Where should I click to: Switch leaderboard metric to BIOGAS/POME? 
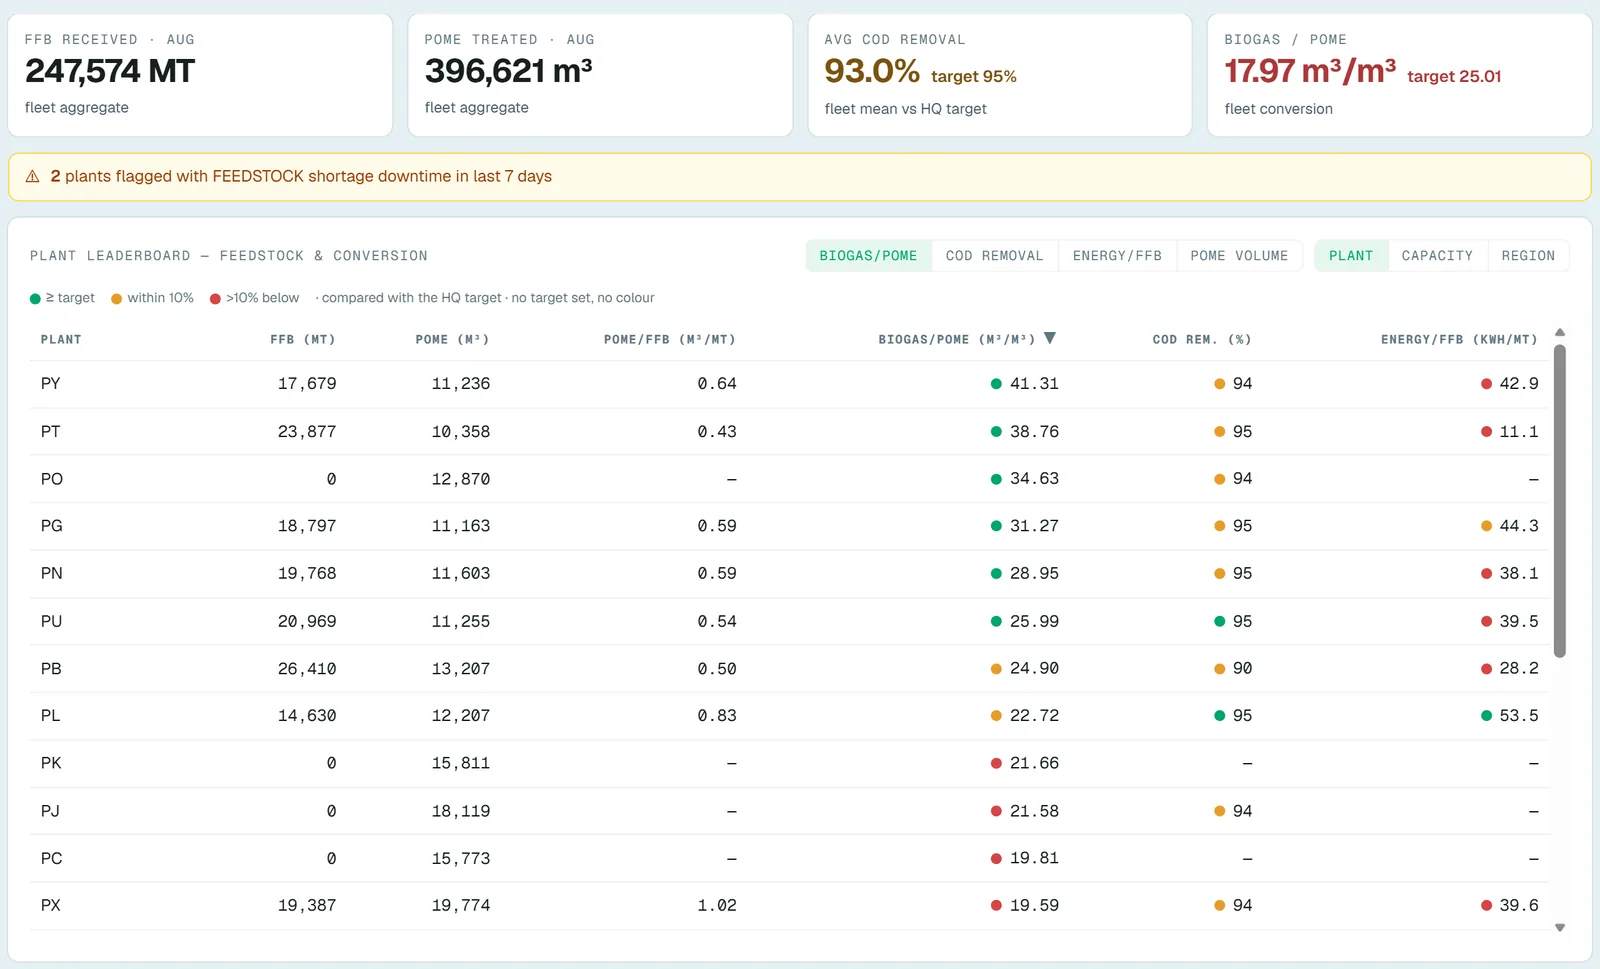coord(868,256)
